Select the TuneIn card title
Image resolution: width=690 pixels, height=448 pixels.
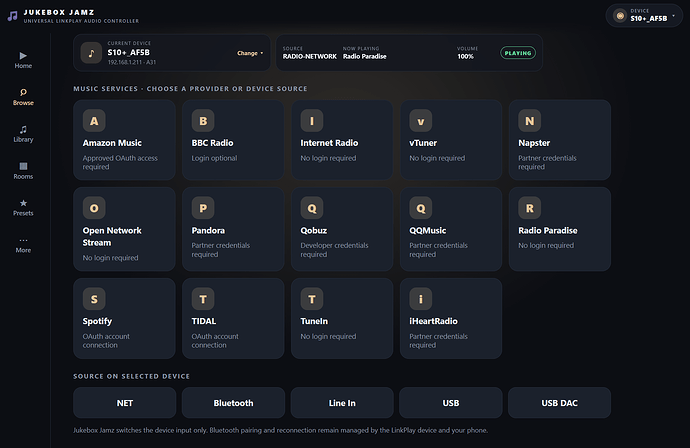314,321
